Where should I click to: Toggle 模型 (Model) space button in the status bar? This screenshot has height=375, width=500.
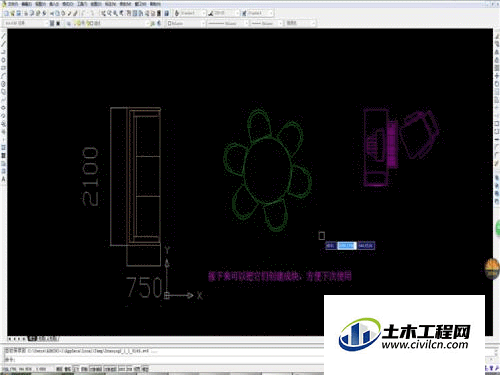145,369
